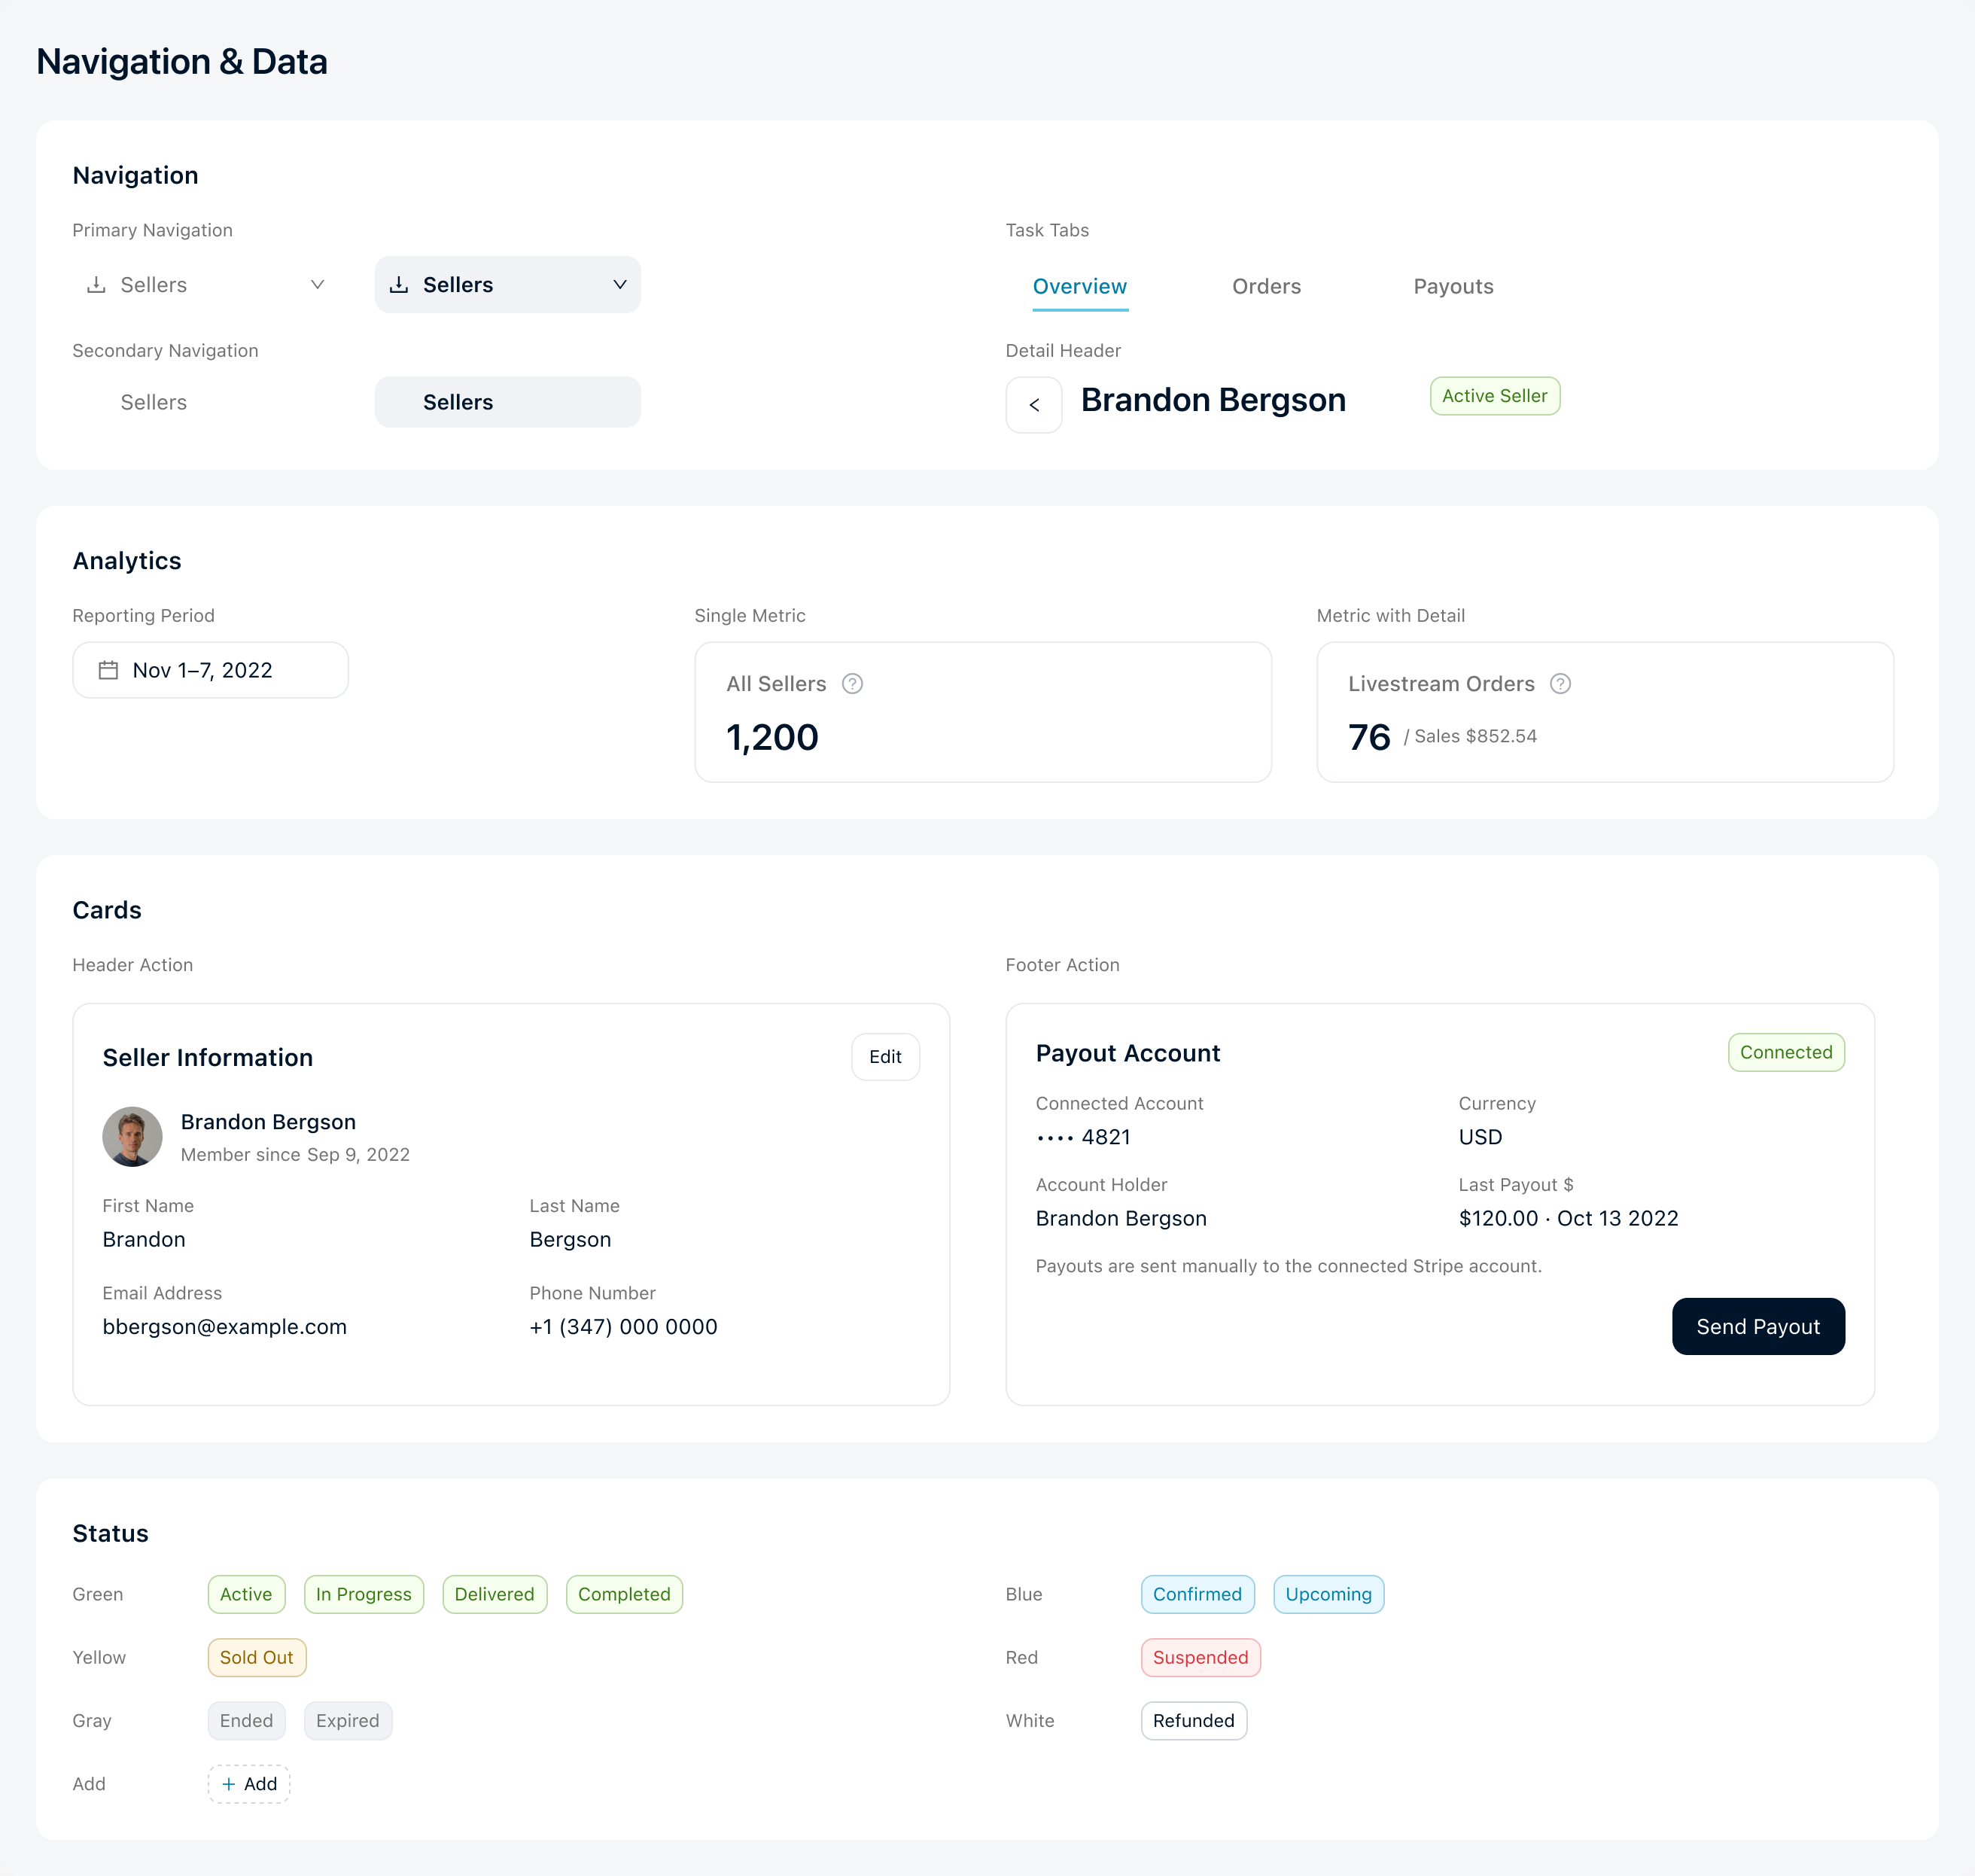
Task: Select the plain Sellers secondary nav item
Action: point(205,402)
